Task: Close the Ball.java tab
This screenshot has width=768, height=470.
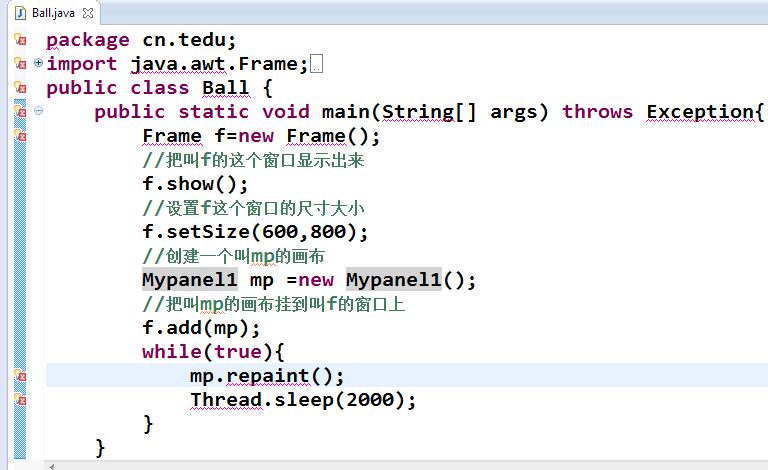Action: [88, 13]
